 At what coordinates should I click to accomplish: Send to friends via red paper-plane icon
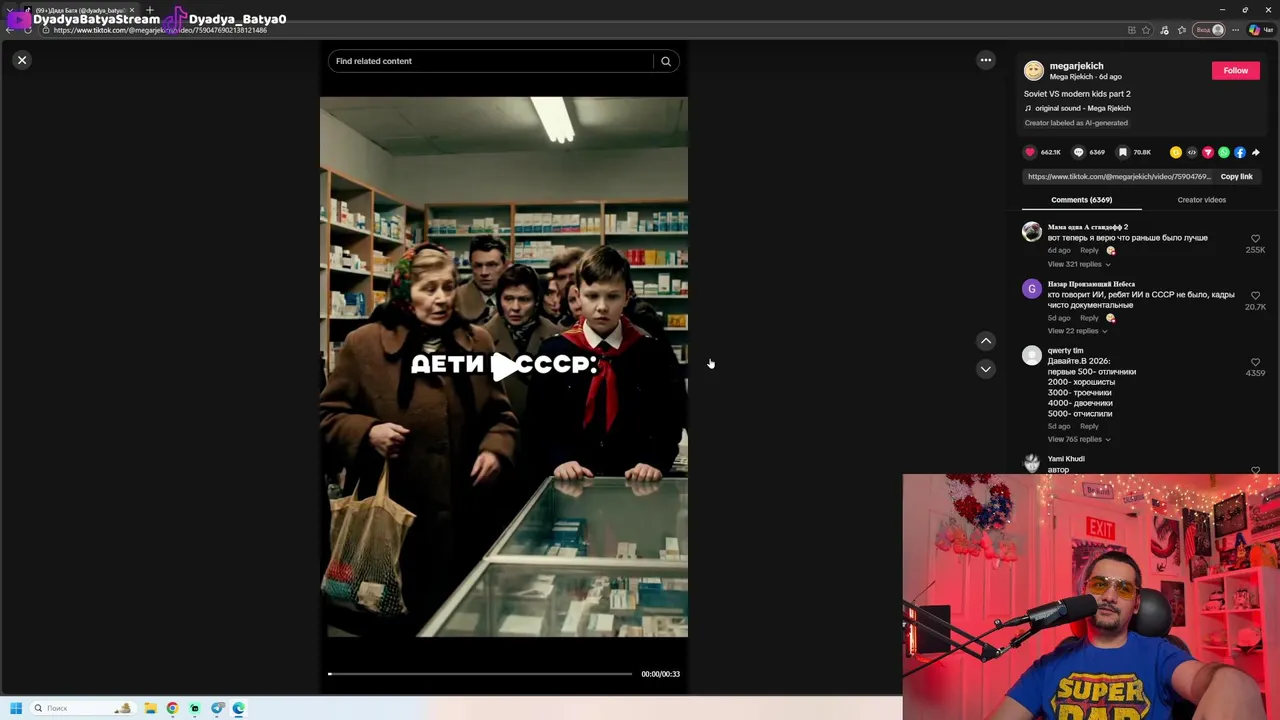tap(1208, 152)
